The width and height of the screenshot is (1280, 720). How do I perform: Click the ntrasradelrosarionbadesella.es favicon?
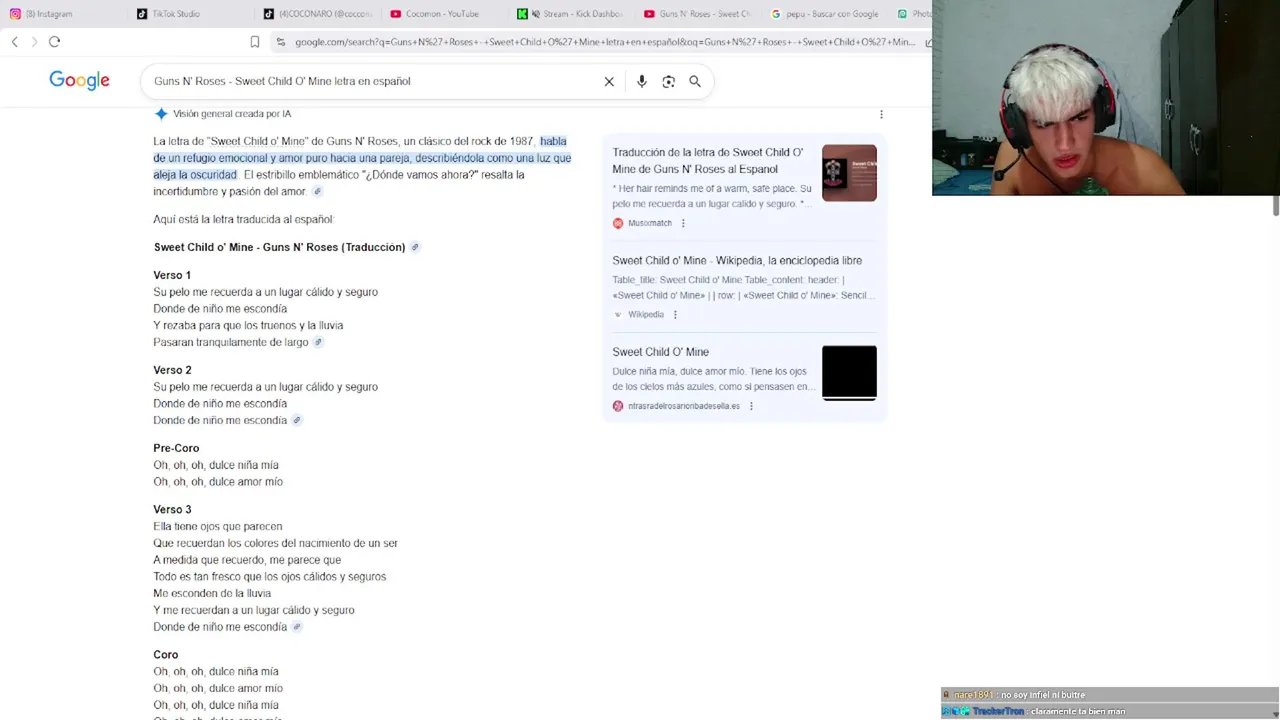pyautogui.click(x=618, y=406)
